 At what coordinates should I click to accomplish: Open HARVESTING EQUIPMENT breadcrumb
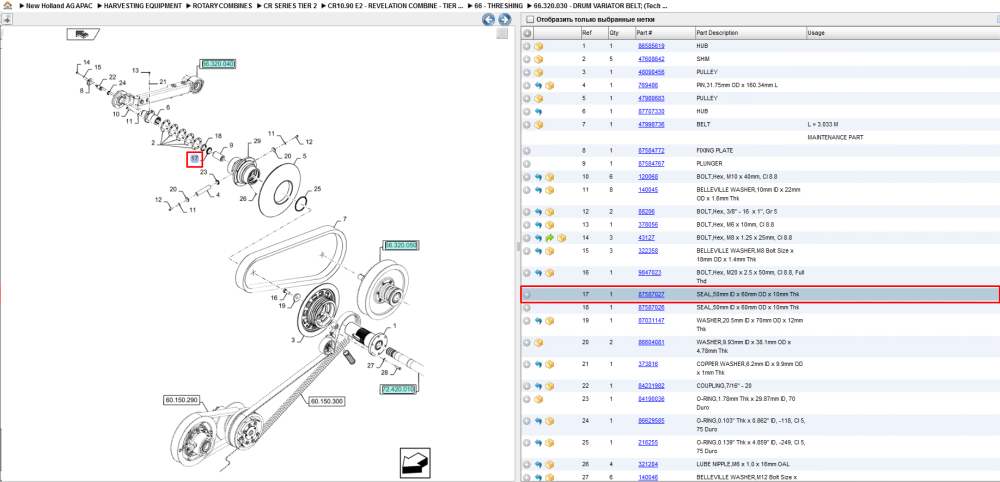coord(143,5)
